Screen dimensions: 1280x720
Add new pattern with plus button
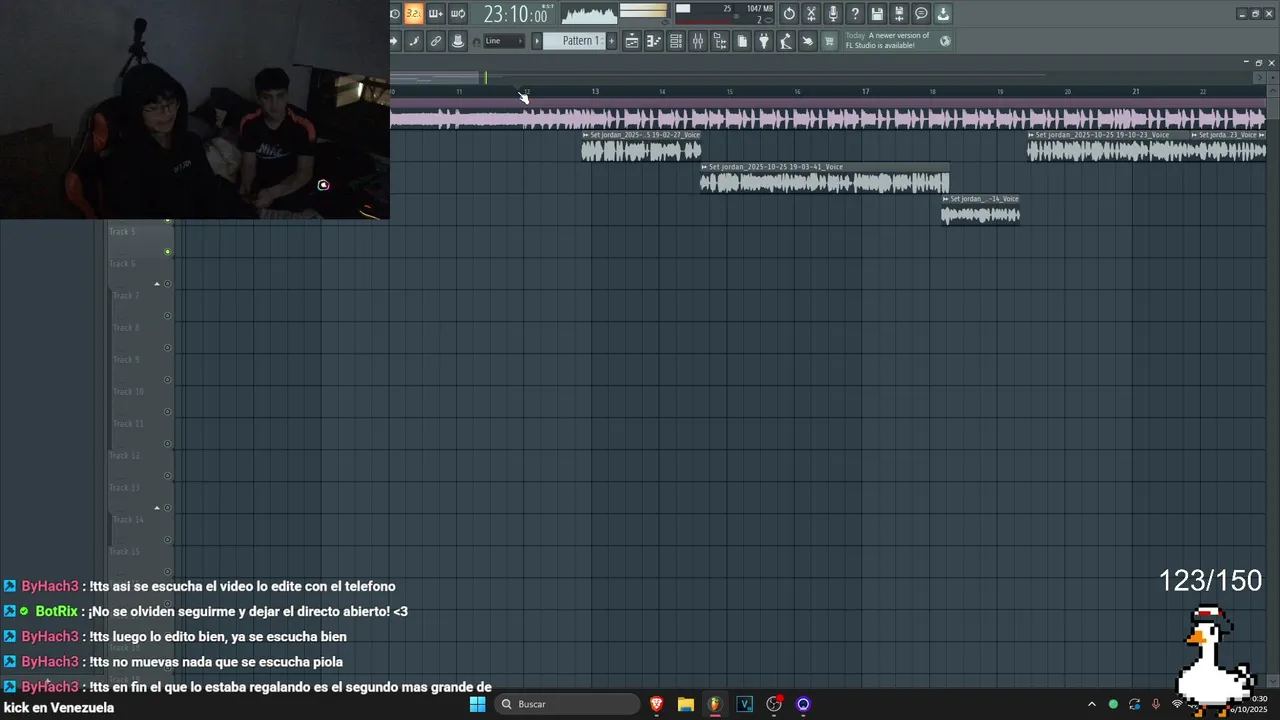click(x=611, y=41)
